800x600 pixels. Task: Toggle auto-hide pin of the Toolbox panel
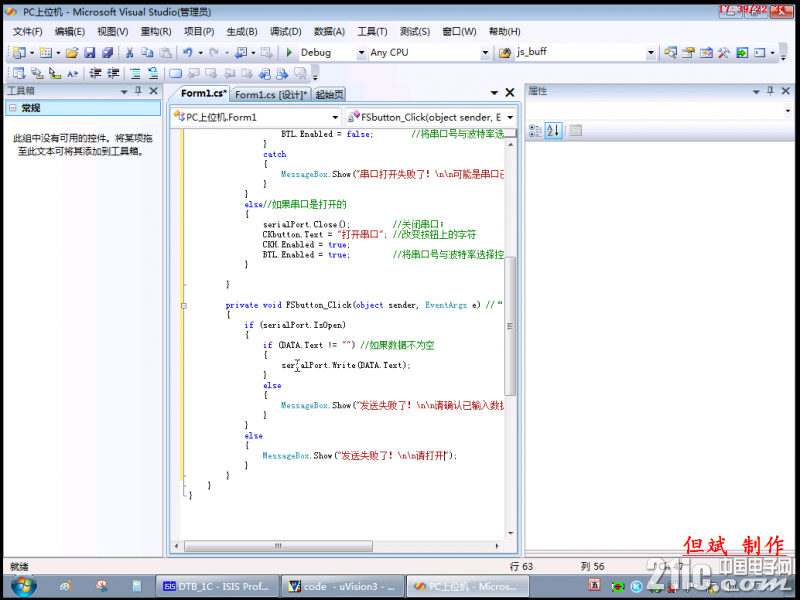point(138,91)
